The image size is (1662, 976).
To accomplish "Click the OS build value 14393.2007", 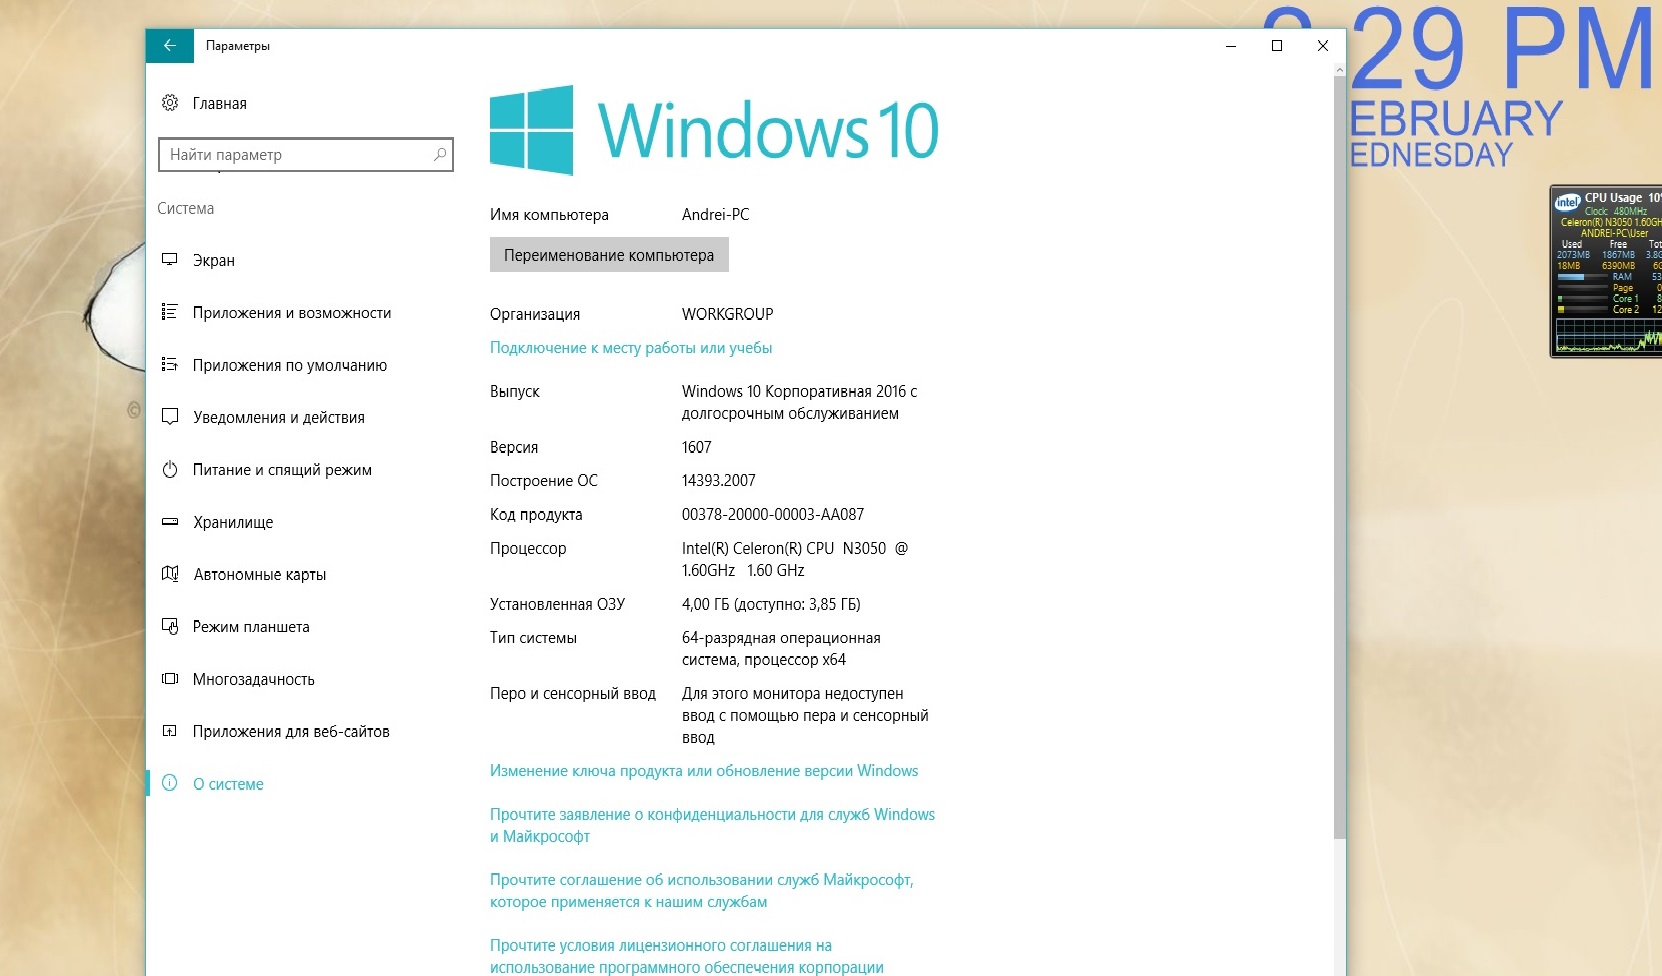I will [719, 481].
